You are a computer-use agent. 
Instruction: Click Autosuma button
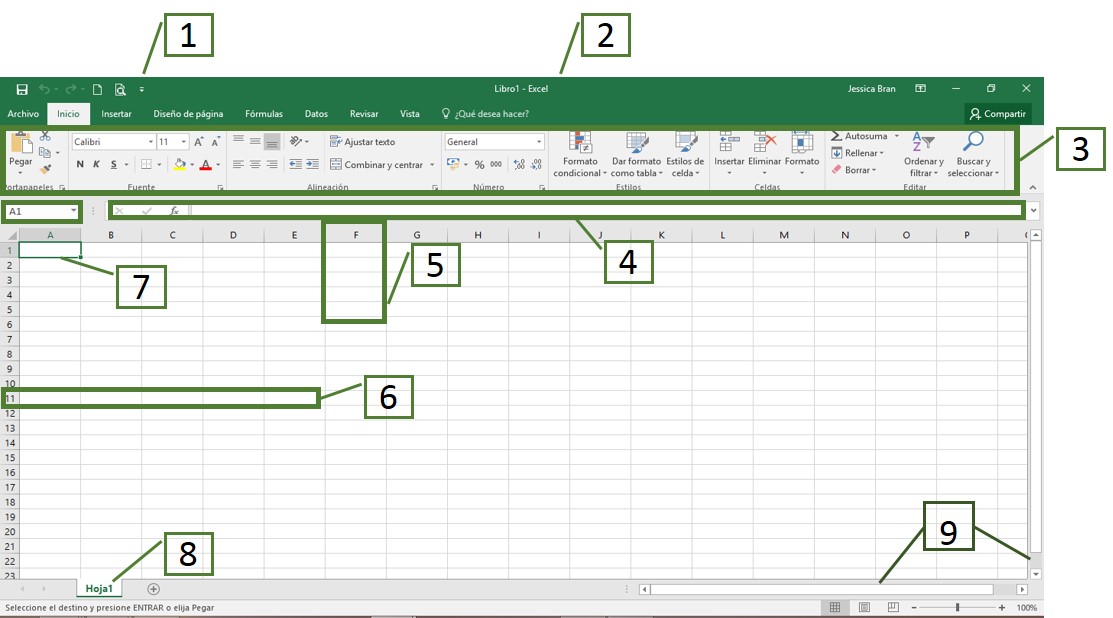pos(860,136)
